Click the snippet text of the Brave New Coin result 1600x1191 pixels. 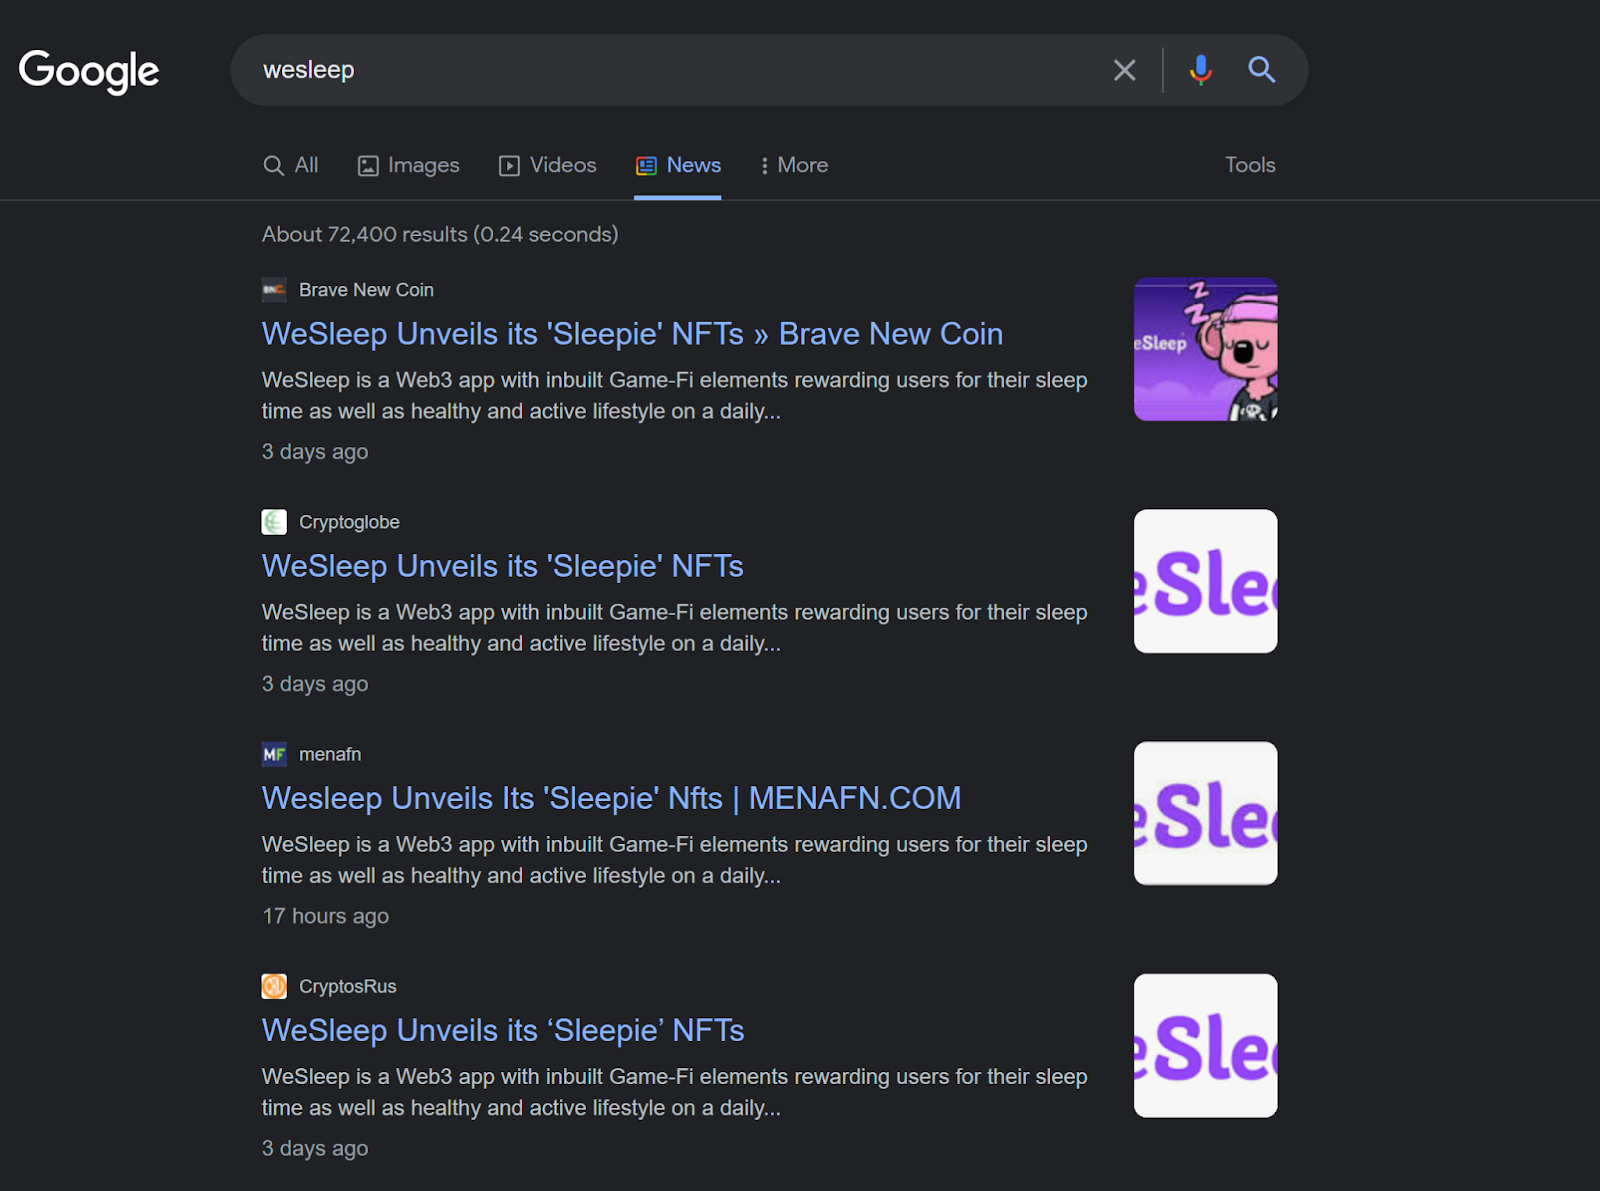675,395
